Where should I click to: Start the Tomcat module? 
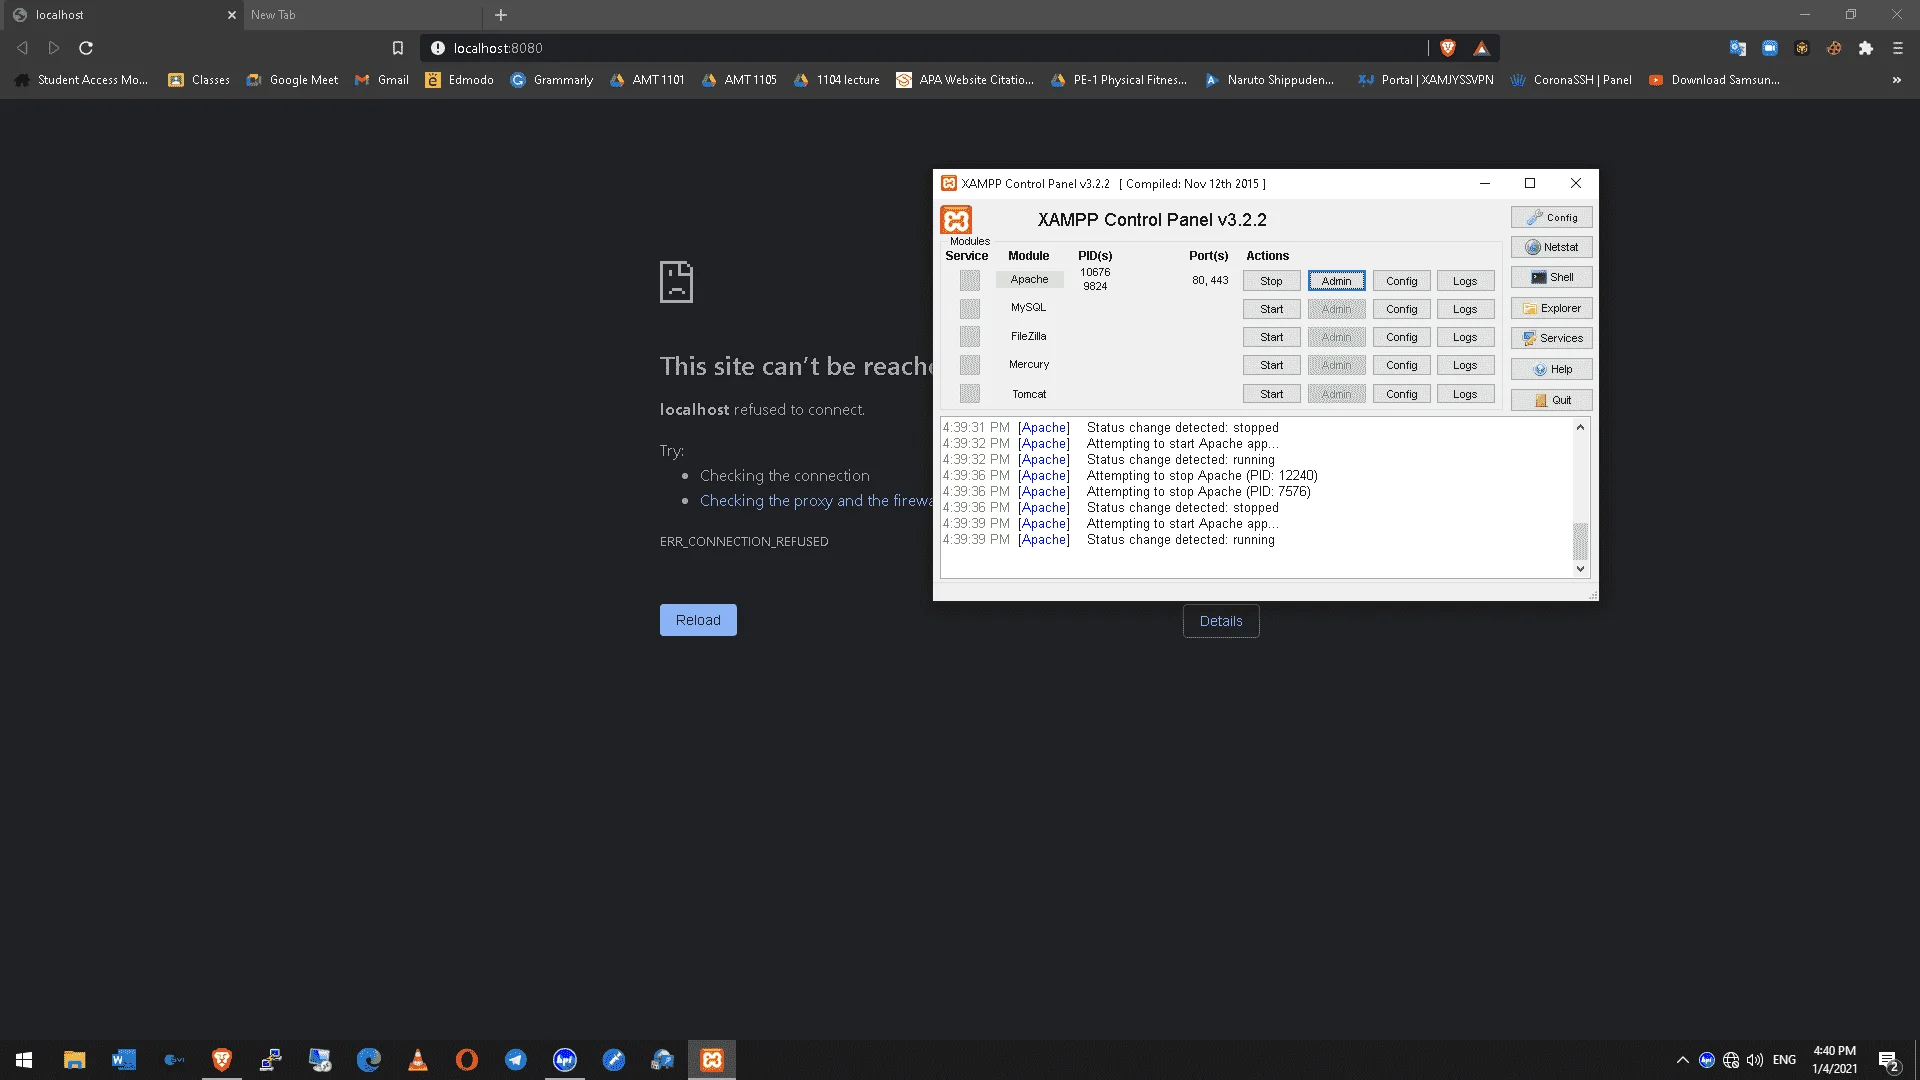(1271, 394)
